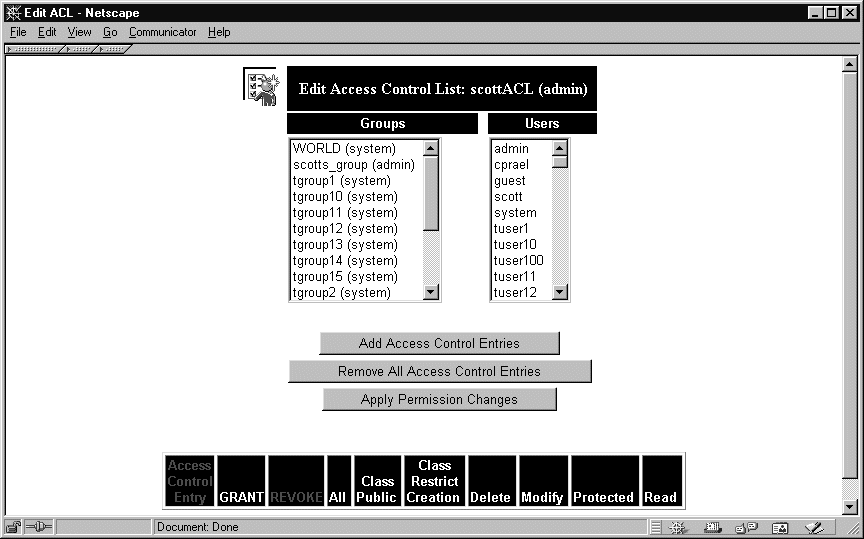Viewport: 864px width, 539px height.
Task: Select scotts_group (admin) in Groups list
Action: pos(357,164)
